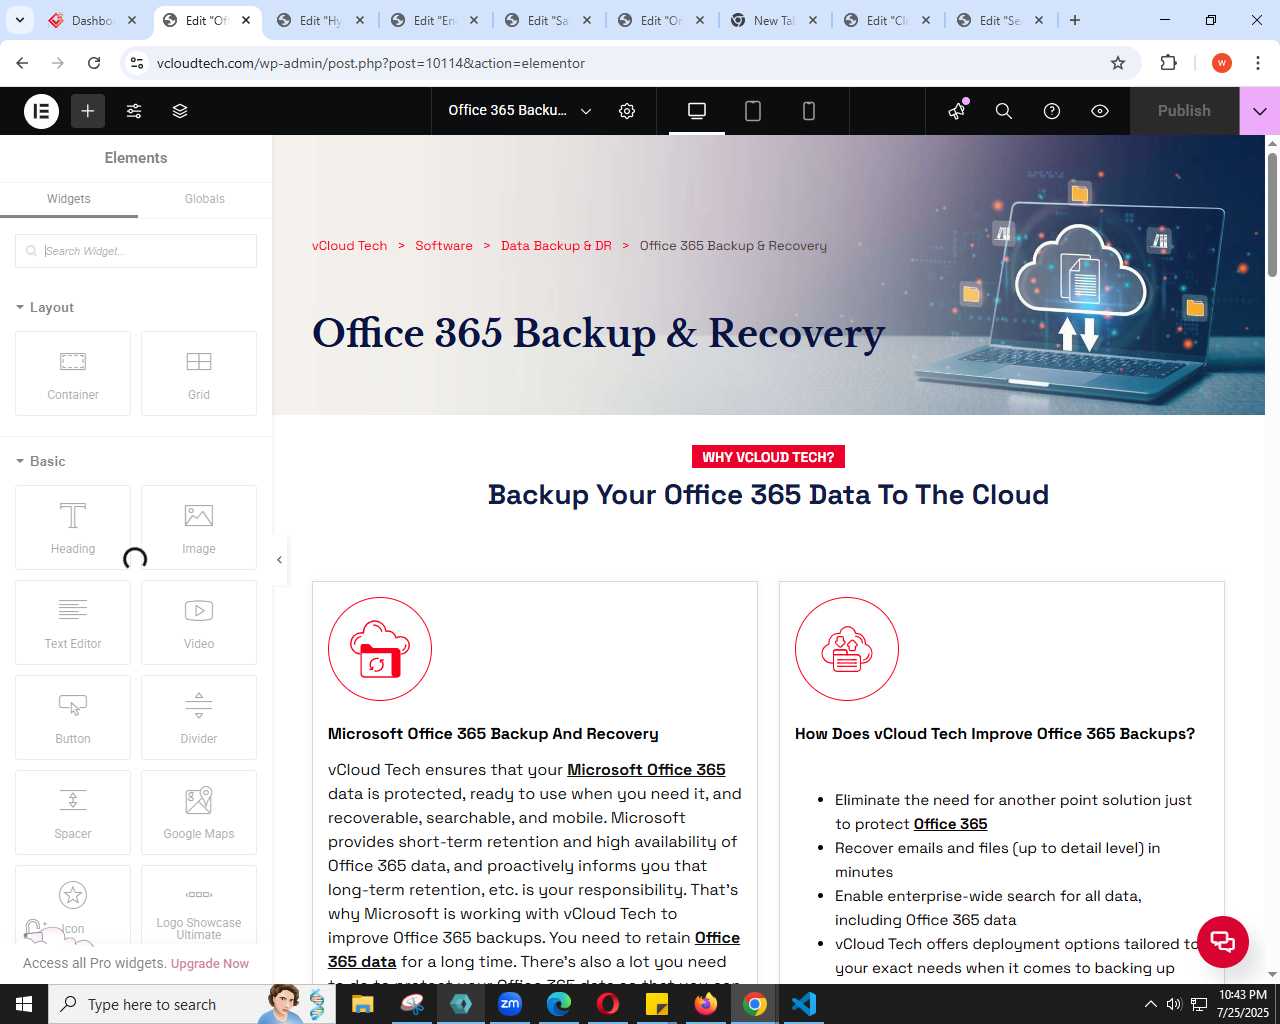This screenshot has width=1280, height=1024.
Task: Click the cloud server backup icon
Action: coord(847,649)
